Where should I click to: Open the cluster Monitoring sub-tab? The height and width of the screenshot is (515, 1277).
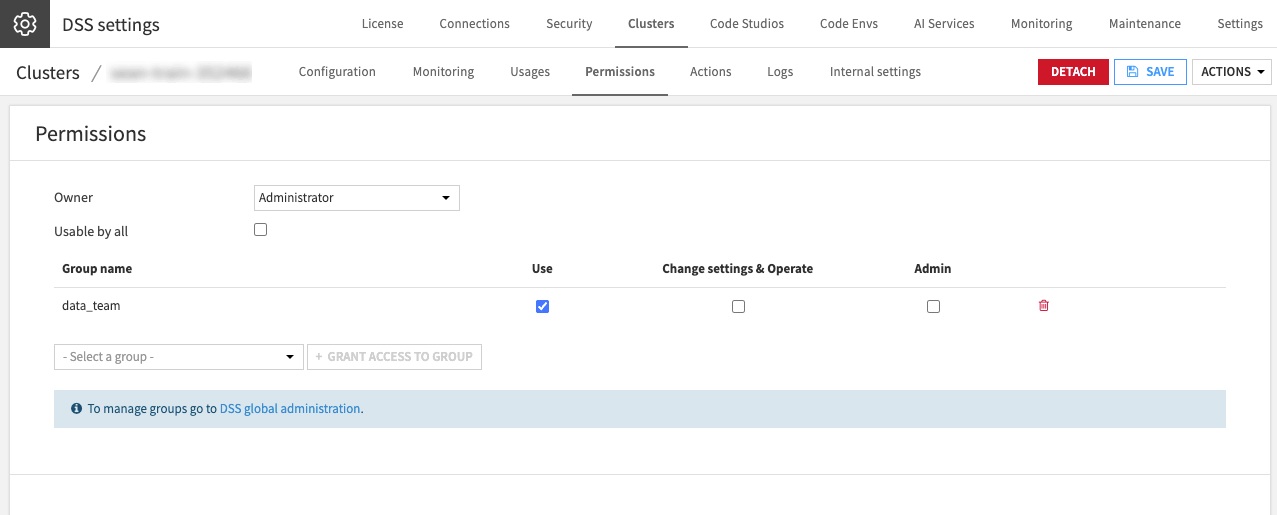pos(443,72)
